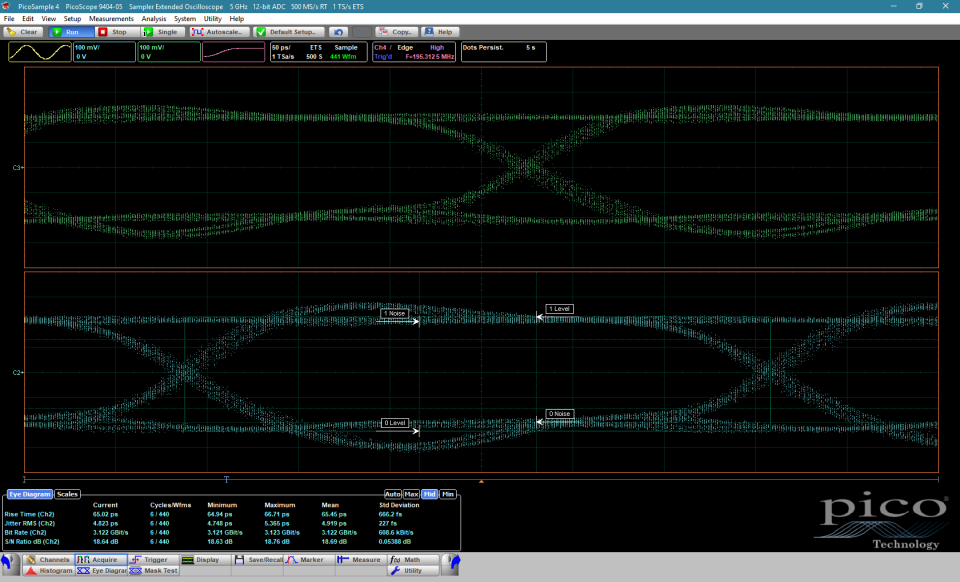Click the left mouse-arrow icon in bottom bar
Screen dimensions: 960x582
click(x=8, y=563)
